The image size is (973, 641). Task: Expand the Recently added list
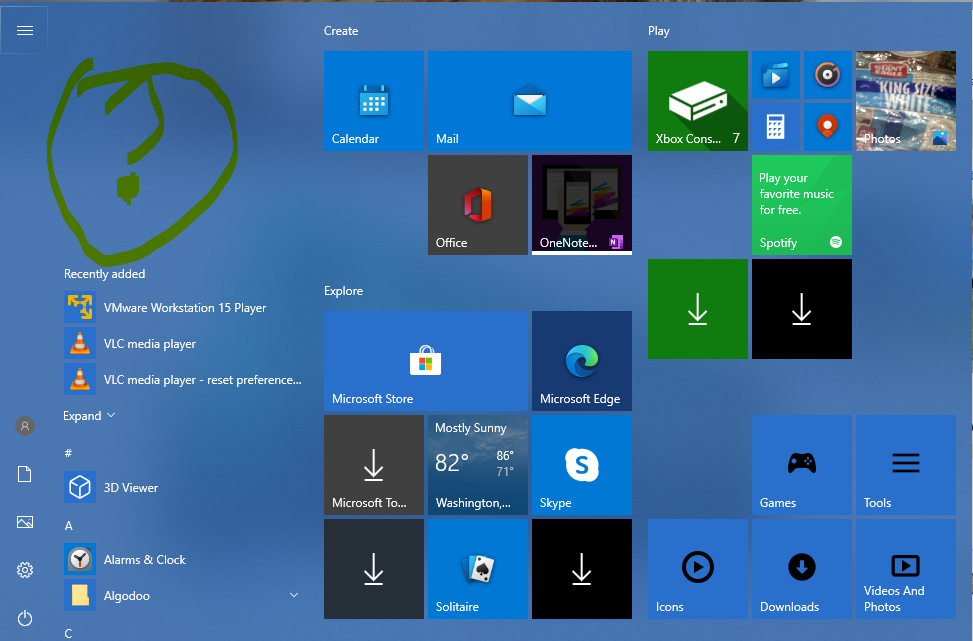89,416
